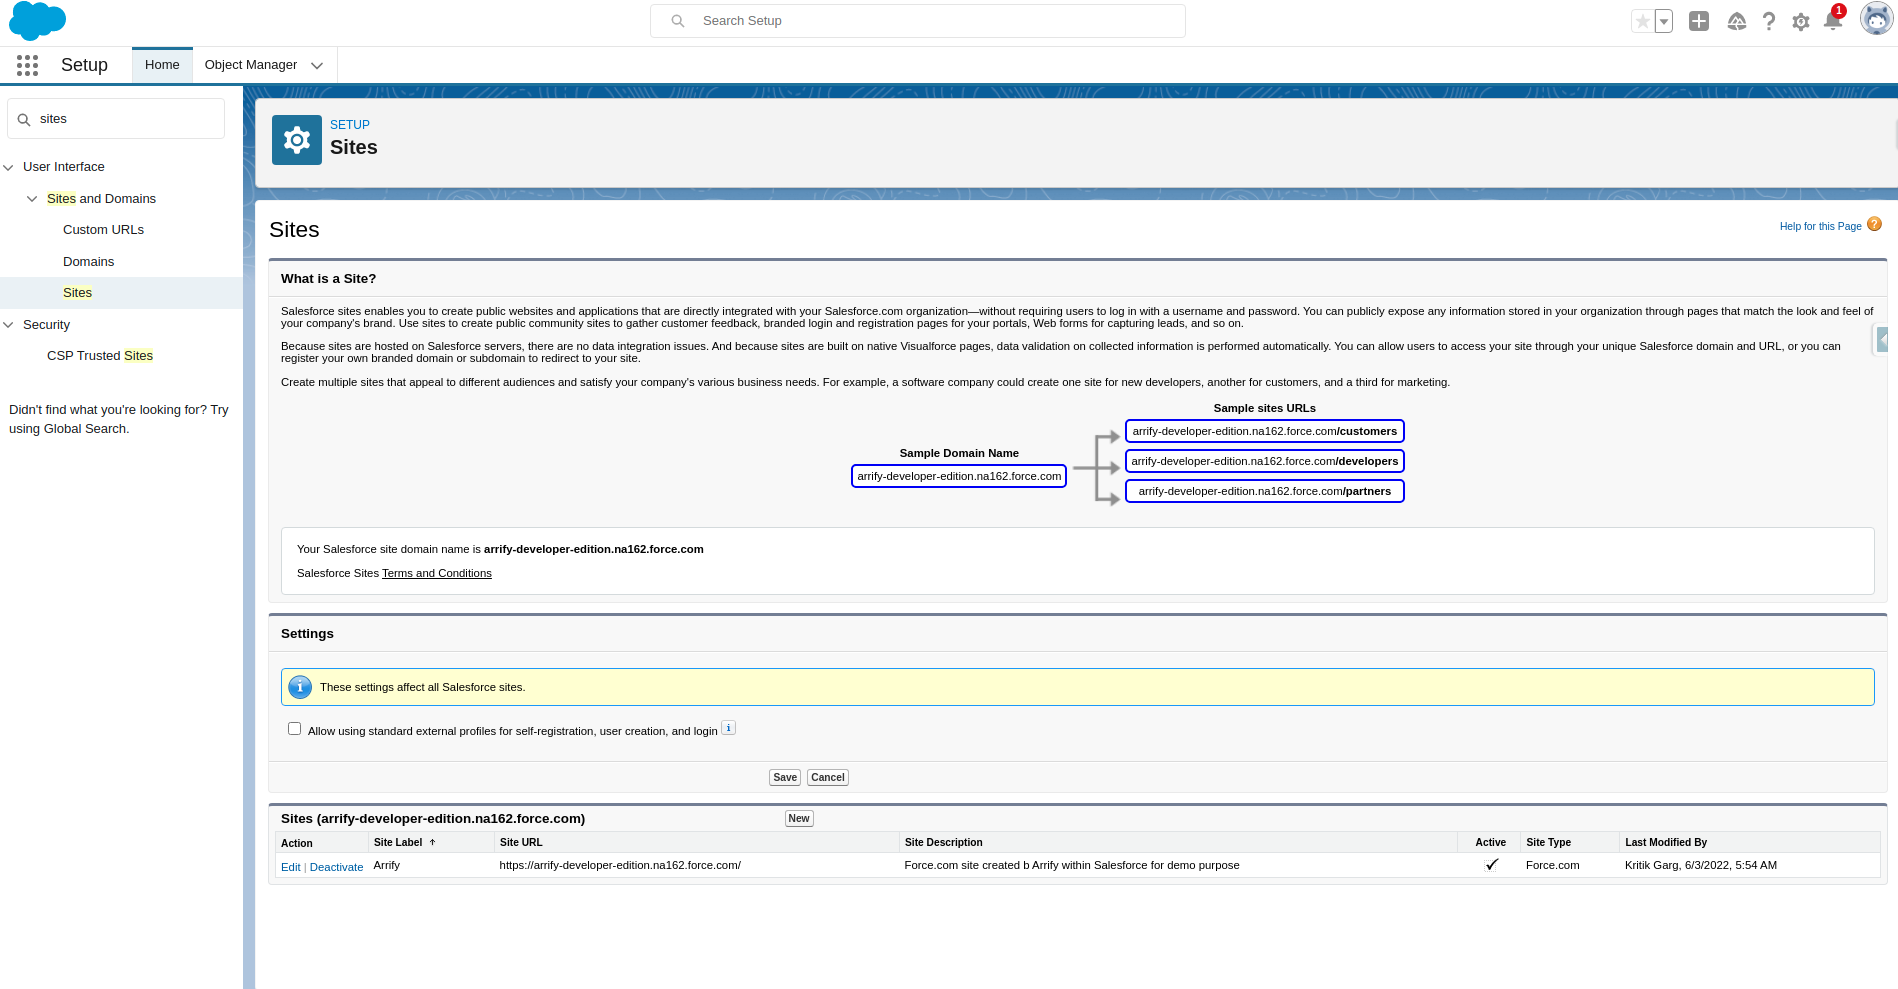Collapse the Sites and Domains subtree
The image size is (1898, 989).
32,199
